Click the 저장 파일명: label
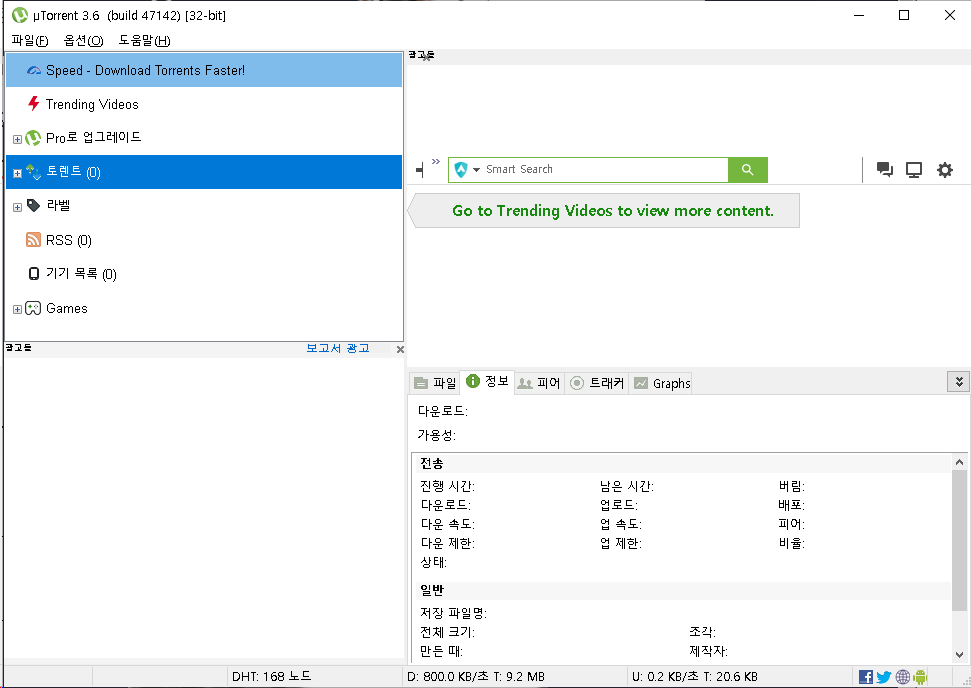The image size is (971, 688). (453, 613)
